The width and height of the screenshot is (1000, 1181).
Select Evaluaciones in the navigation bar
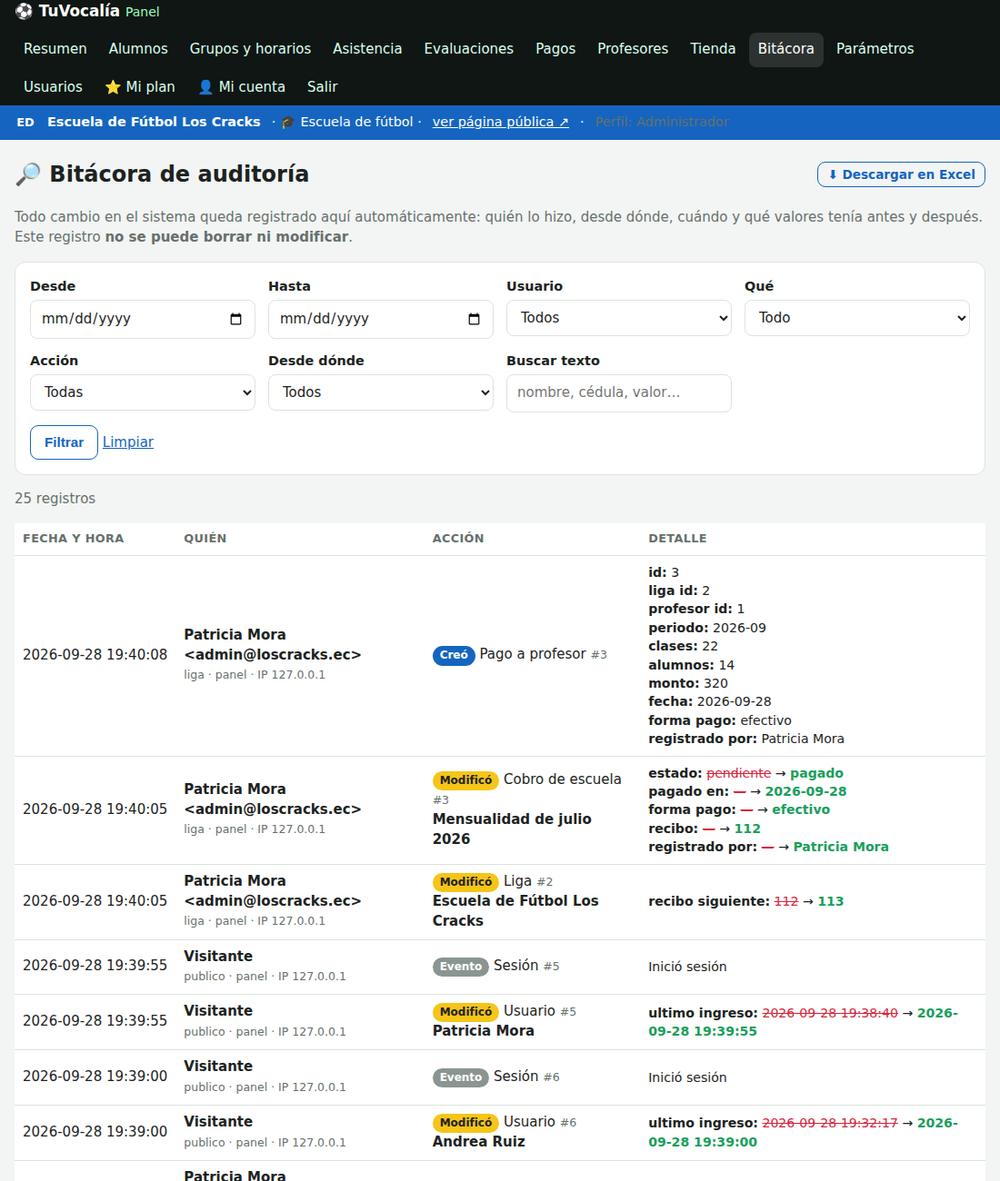tap(468, 49)
